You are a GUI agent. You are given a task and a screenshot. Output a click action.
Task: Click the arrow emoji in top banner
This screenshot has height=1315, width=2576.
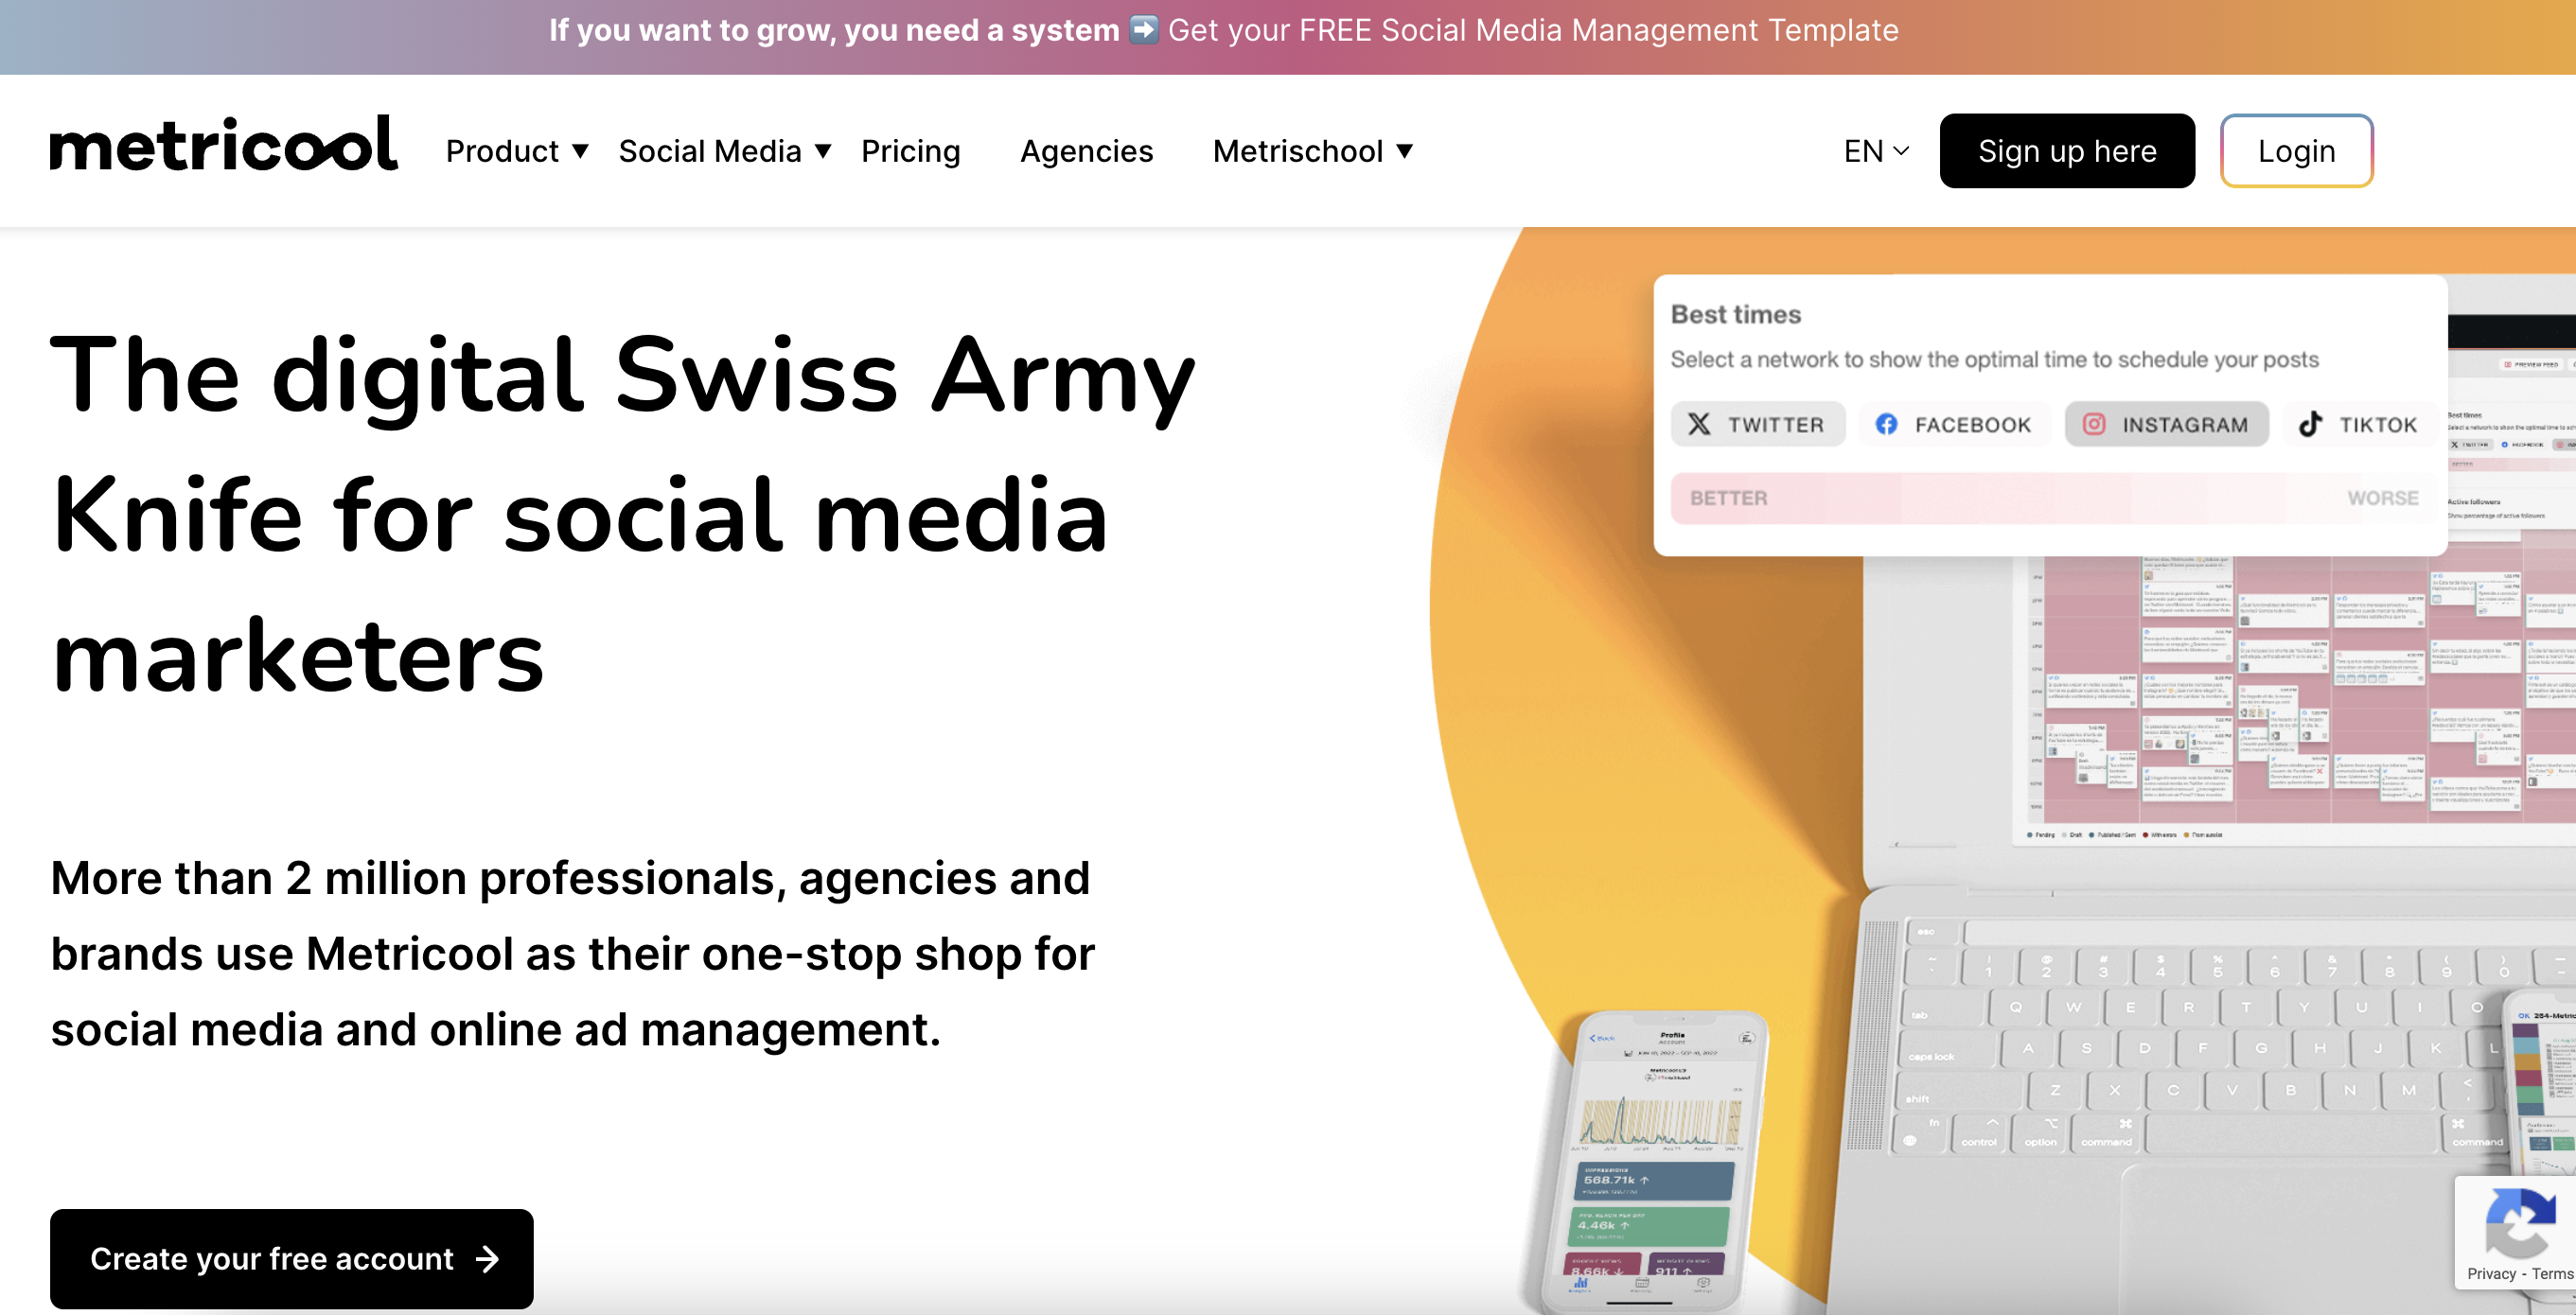(1143, 29)
